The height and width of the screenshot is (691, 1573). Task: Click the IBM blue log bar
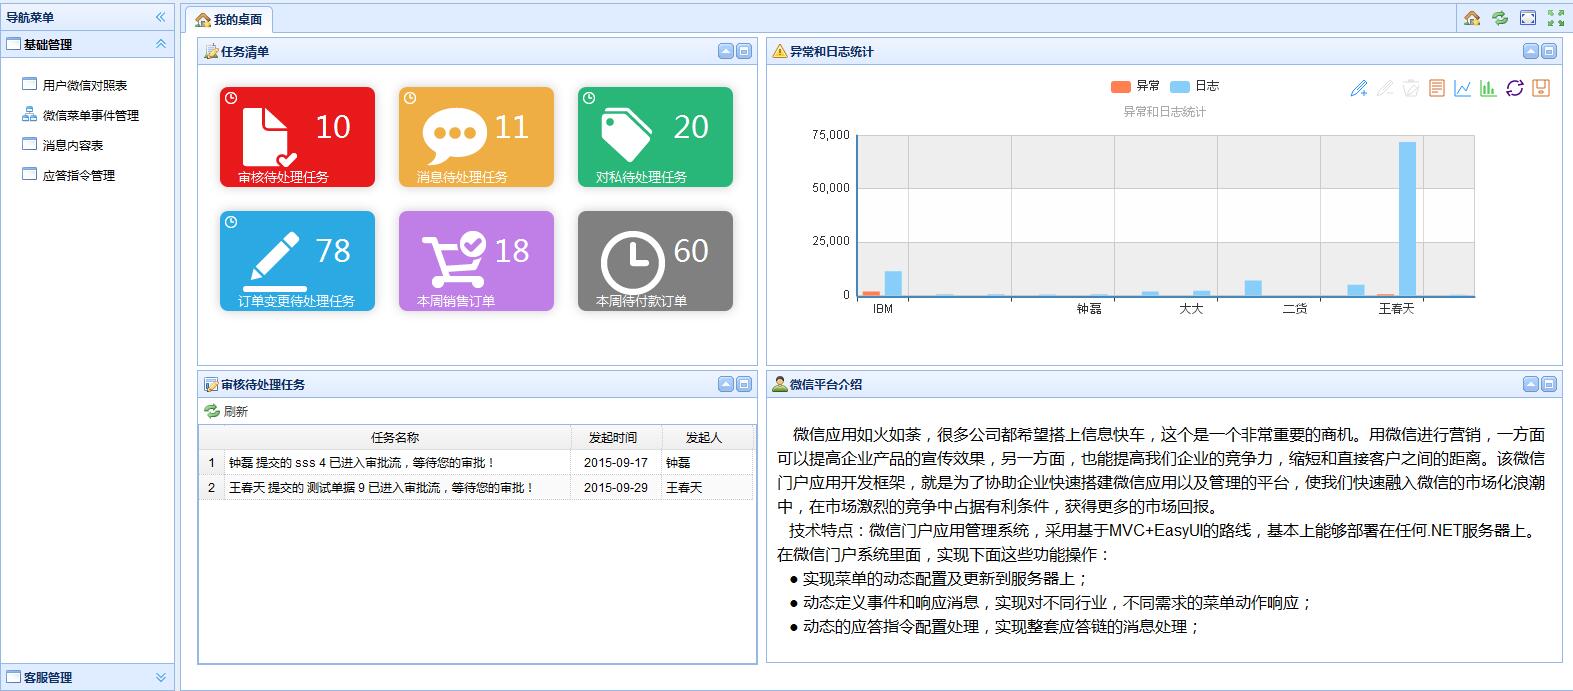893,284
